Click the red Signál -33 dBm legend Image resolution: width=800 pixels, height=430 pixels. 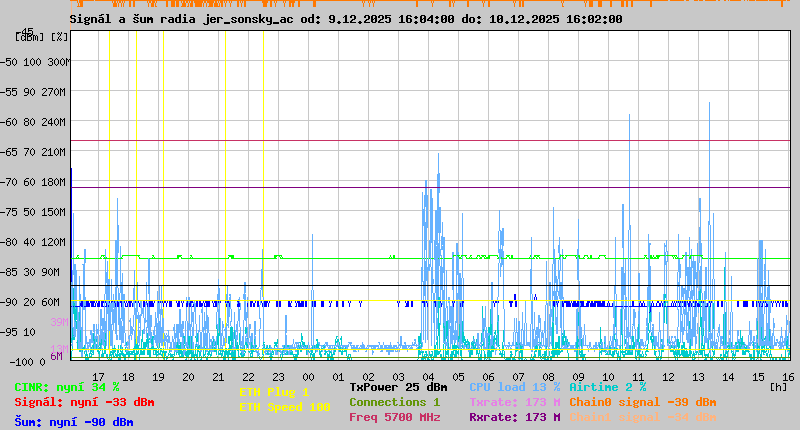pos(84,402)
